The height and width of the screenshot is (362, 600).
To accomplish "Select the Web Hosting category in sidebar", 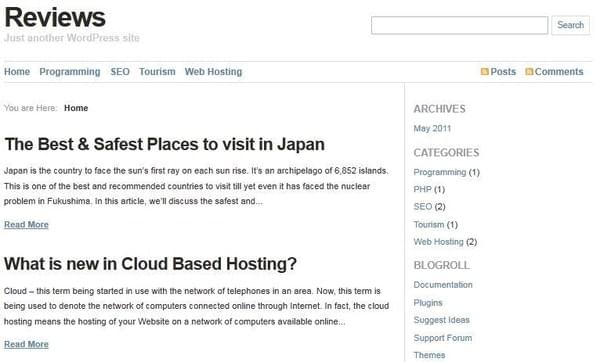I will tap(439, 242).
